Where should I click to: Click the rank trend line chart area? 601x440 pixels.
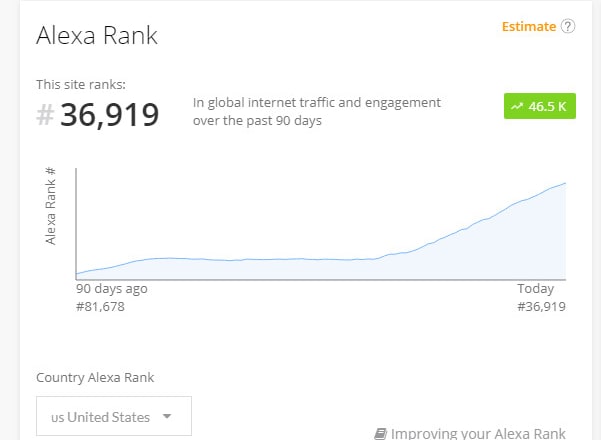point(321,224)
